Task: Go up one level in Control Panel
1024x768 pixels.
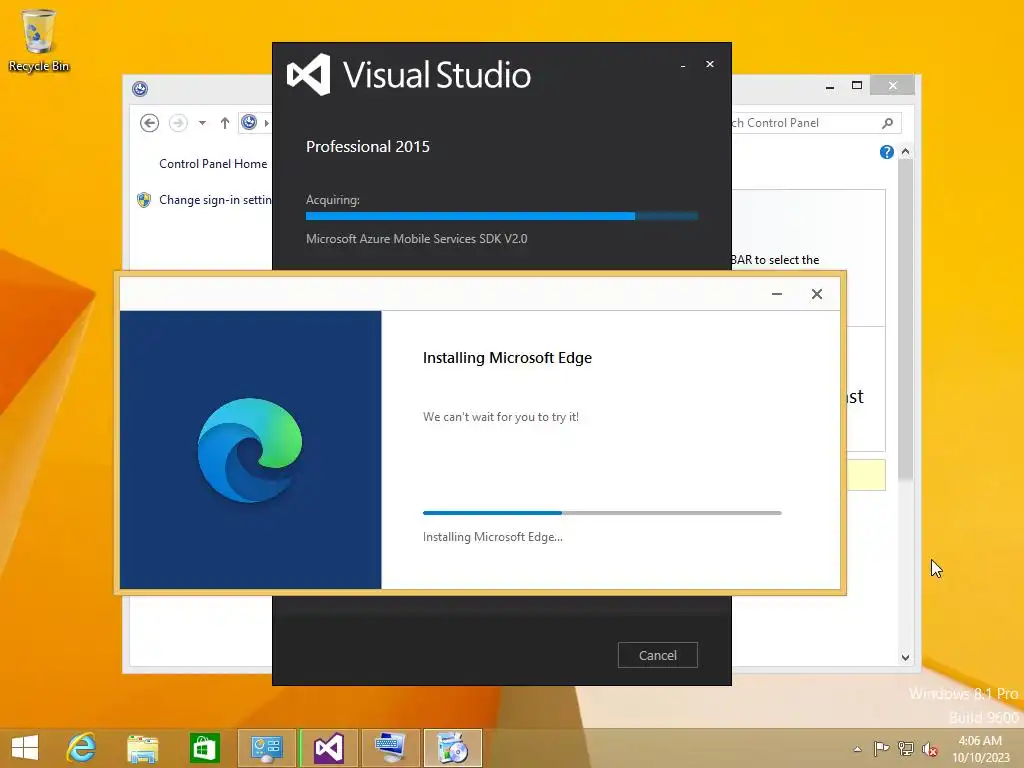Action: [225, 123]
